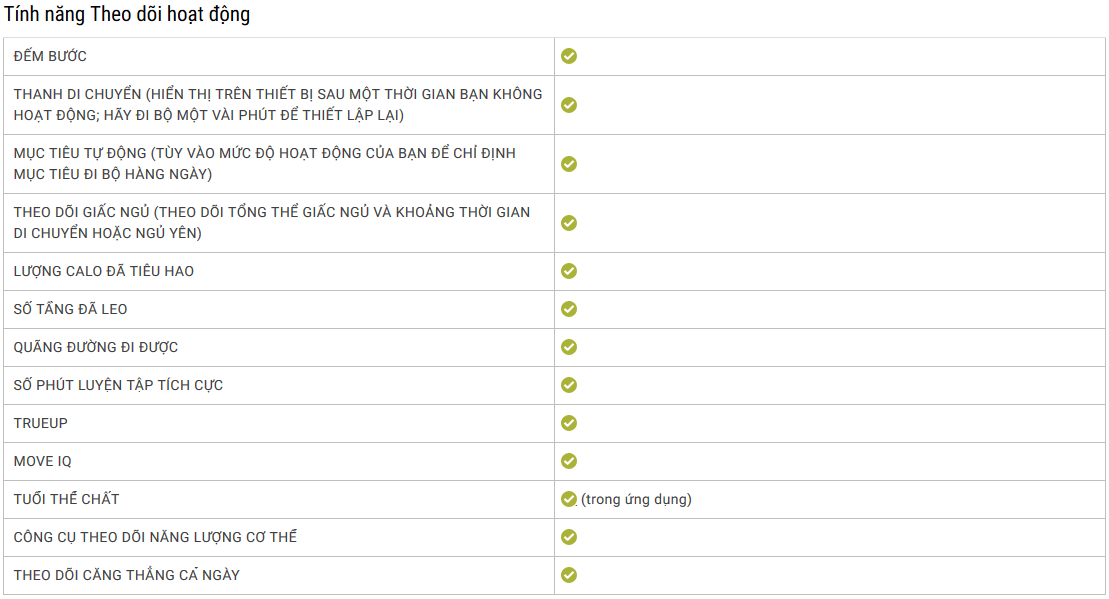Click the ĐẾM BƯỚC feature label
Screen dimensions: 1109x599
[x=50, y=56]
